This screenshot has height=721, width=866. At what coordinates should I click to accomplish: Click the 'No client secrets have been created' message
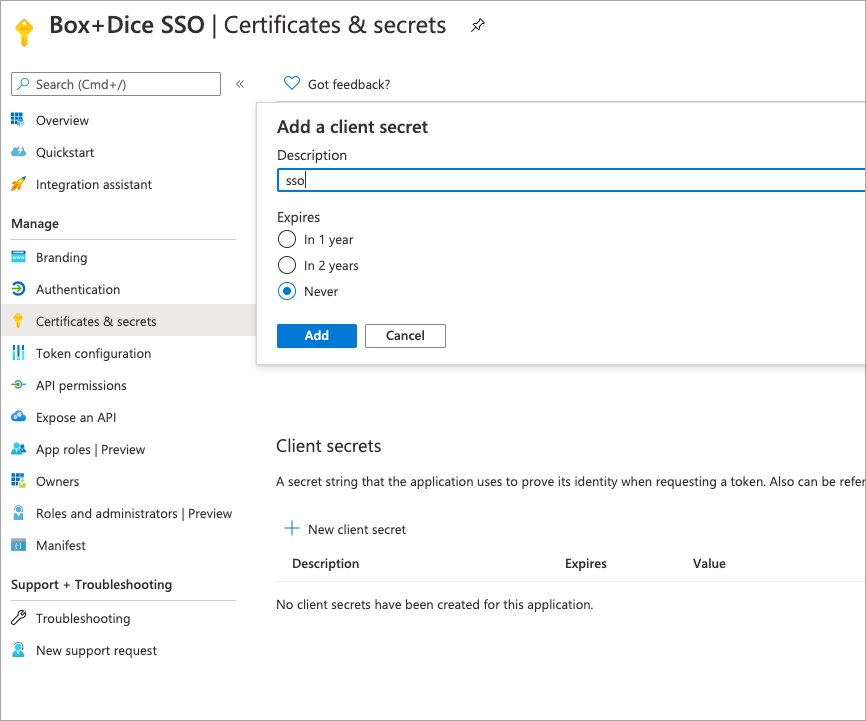pyautogui.click(x=435, y=604)
